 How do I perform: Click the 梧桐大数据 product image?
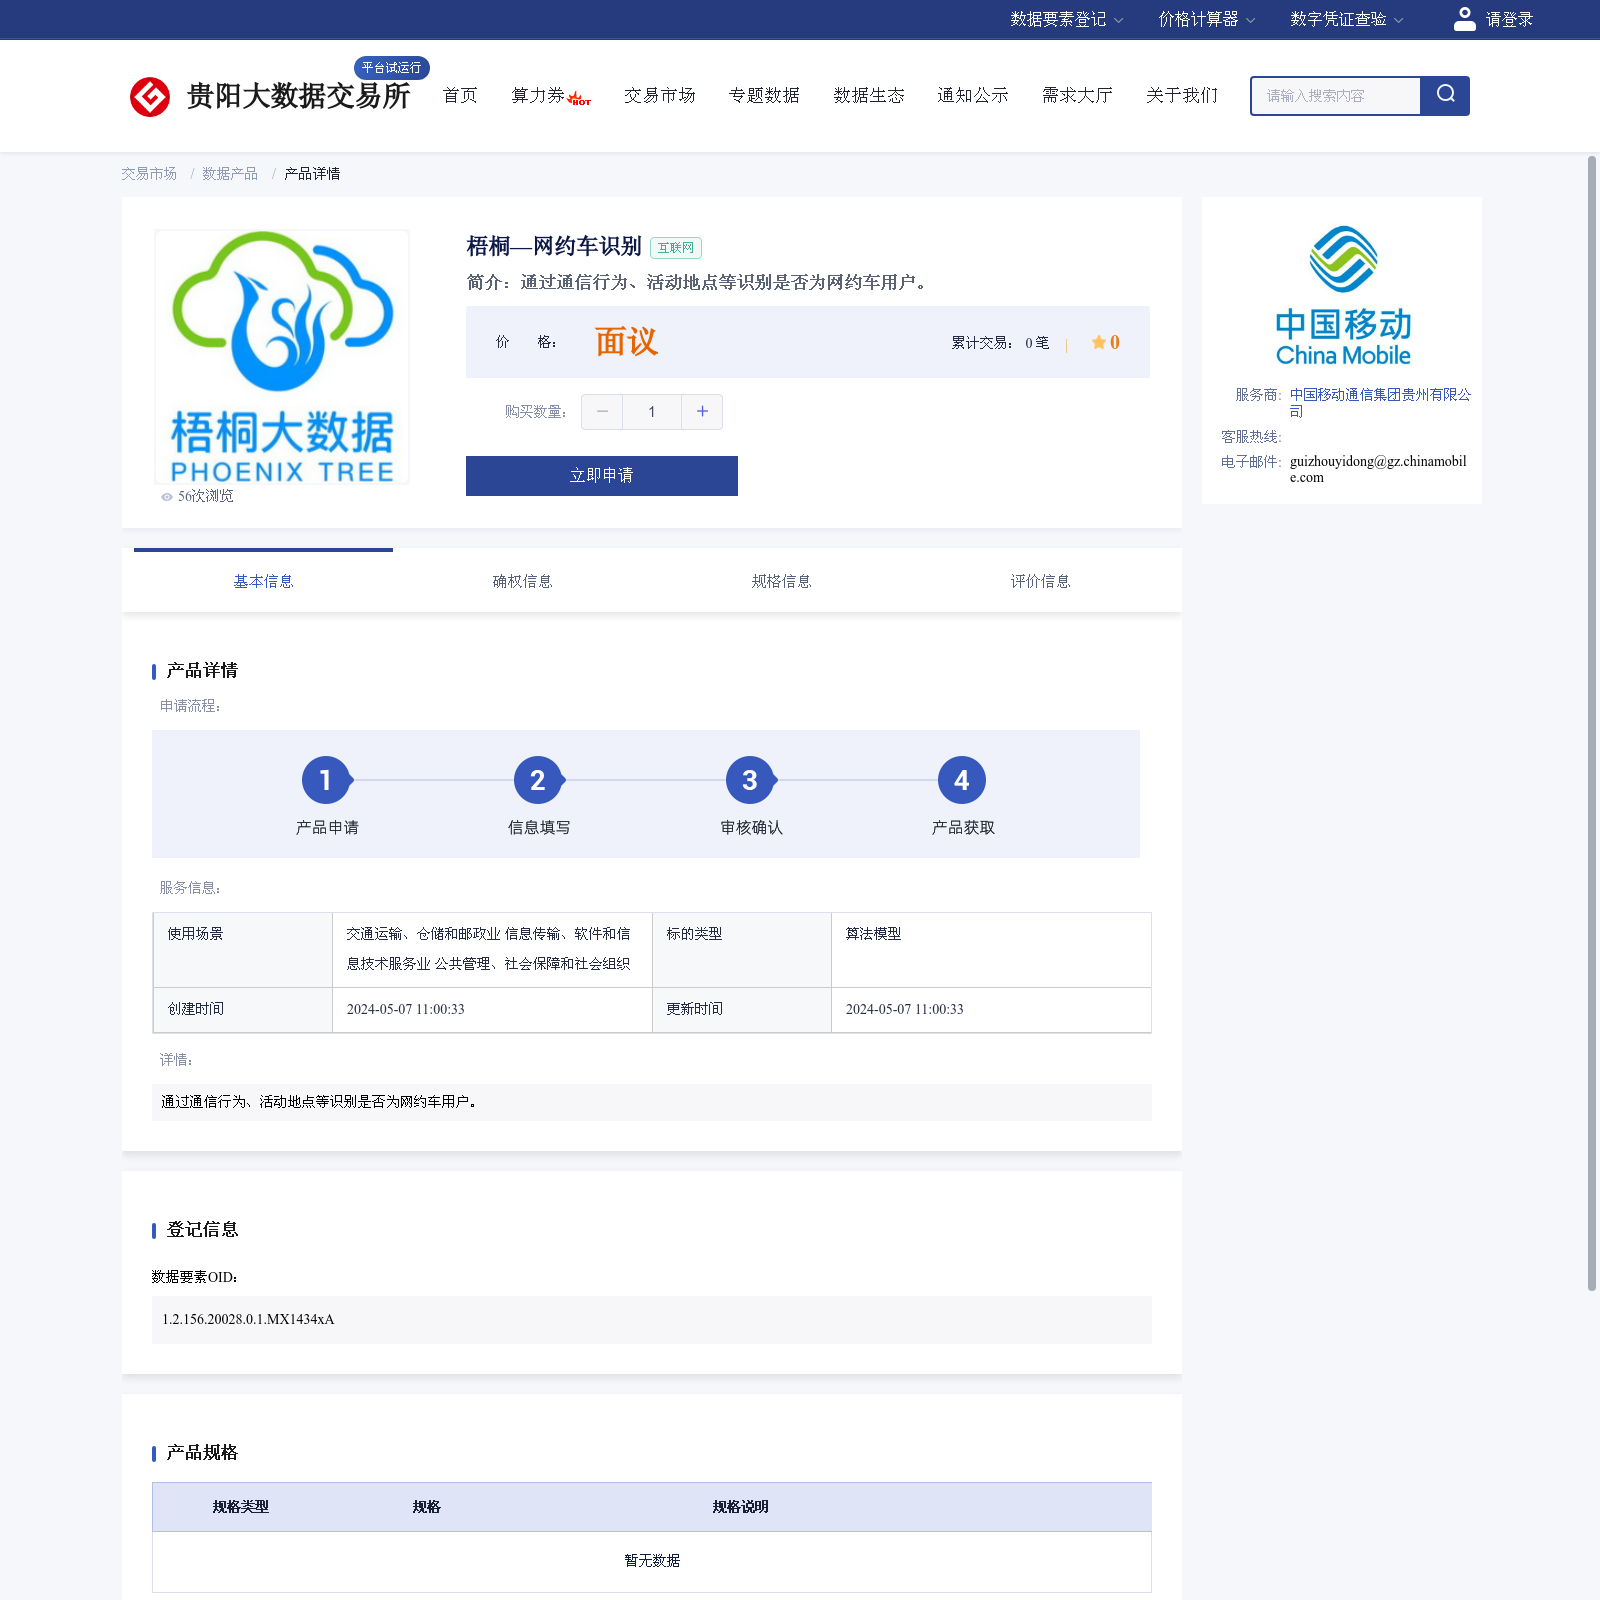281,357
